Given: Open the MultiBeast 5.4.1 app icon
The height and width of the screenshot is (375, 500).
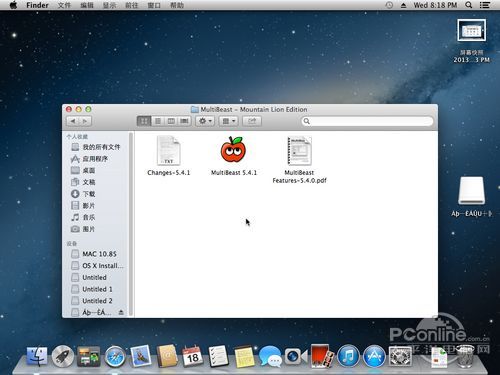Looking at the screenshot, I should (233, 150).
